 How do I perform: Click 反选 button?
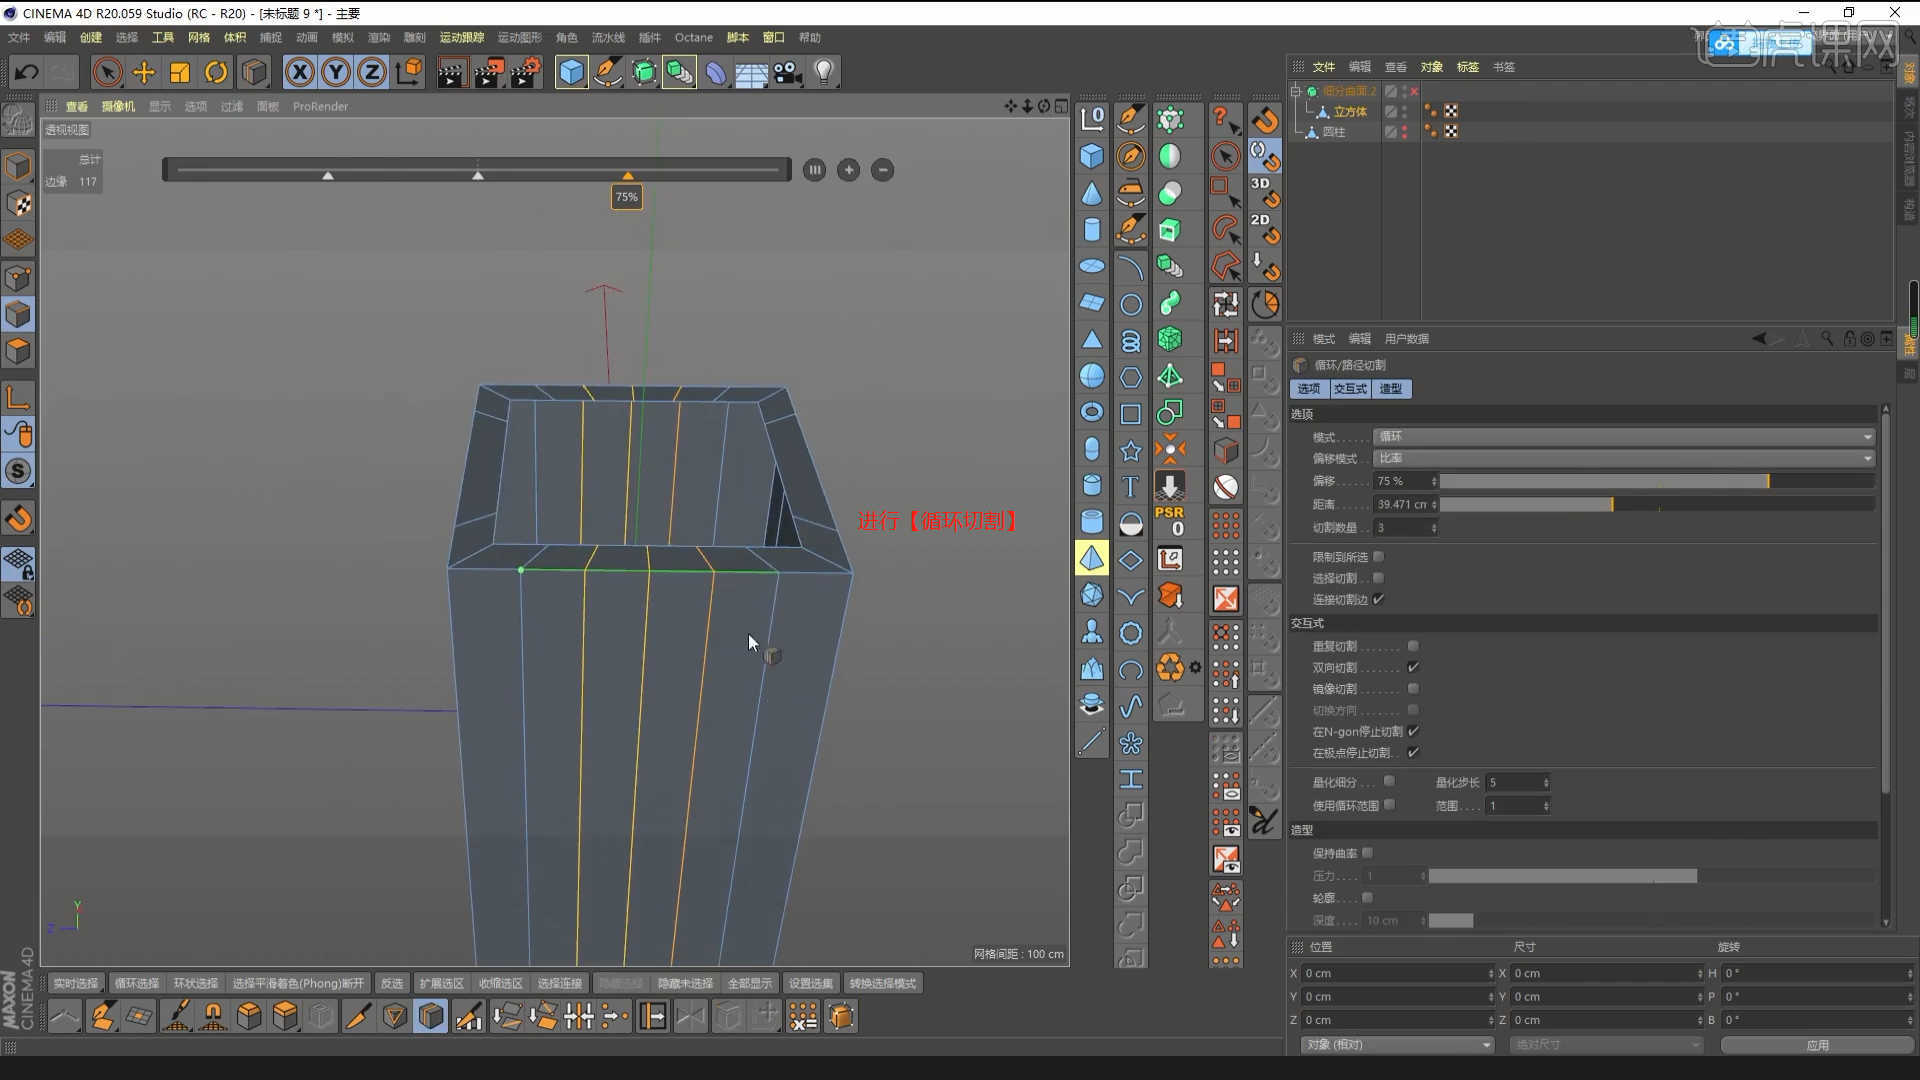pyautogui.click(x=392, y=983)
